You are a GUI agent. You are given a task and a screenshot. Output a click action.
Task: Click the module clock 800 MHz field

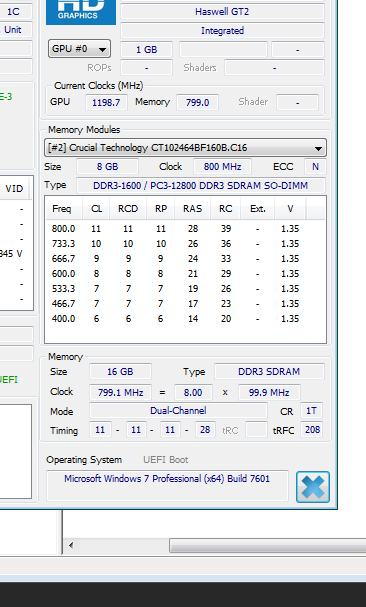point(222,167)
